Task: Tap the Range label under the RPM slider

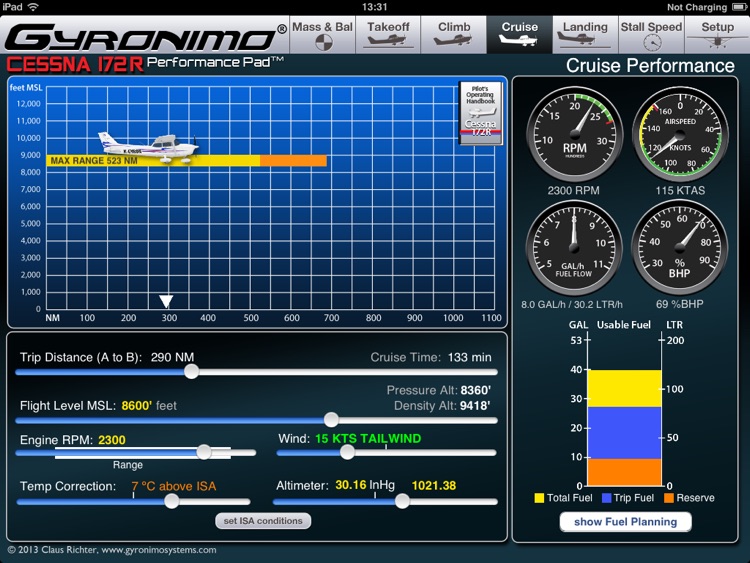Action: (x=128, y=465)
